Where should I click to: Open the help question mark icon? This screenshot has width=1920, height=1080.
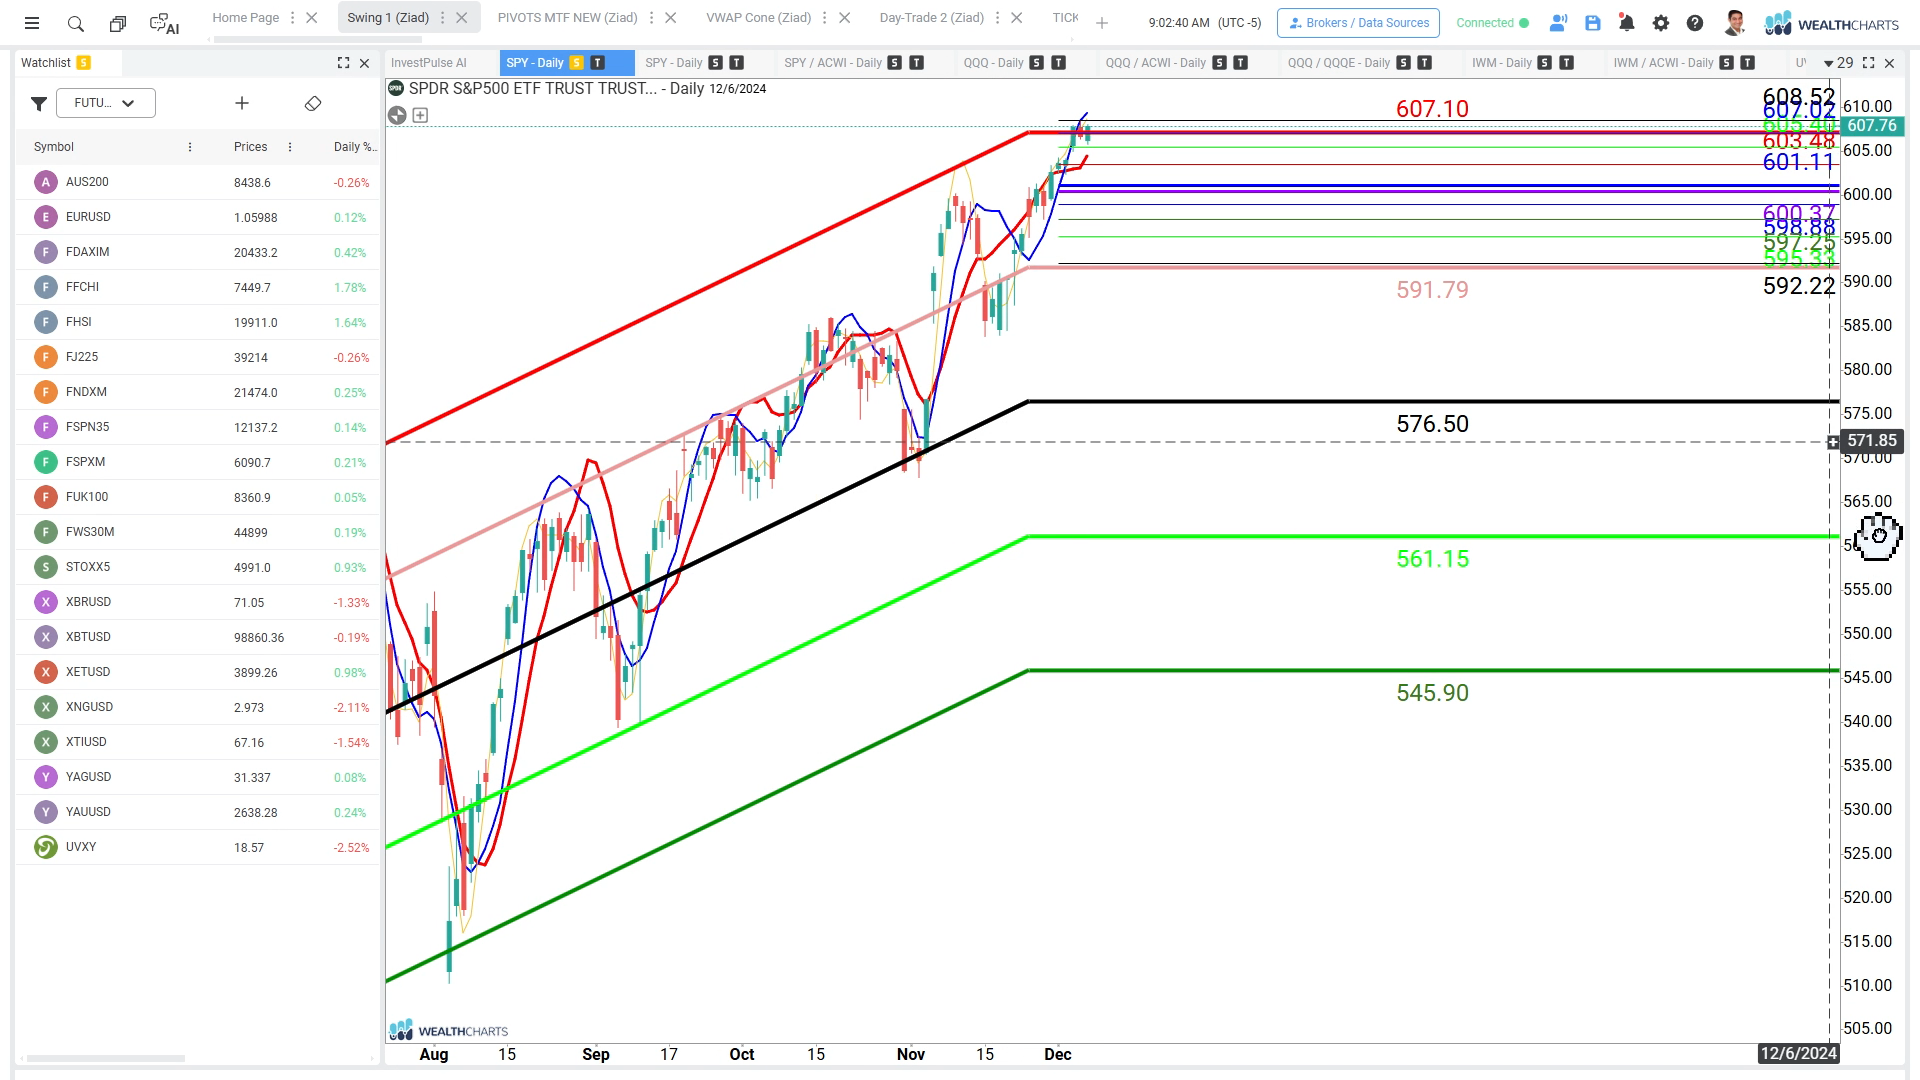[1695, 23]
